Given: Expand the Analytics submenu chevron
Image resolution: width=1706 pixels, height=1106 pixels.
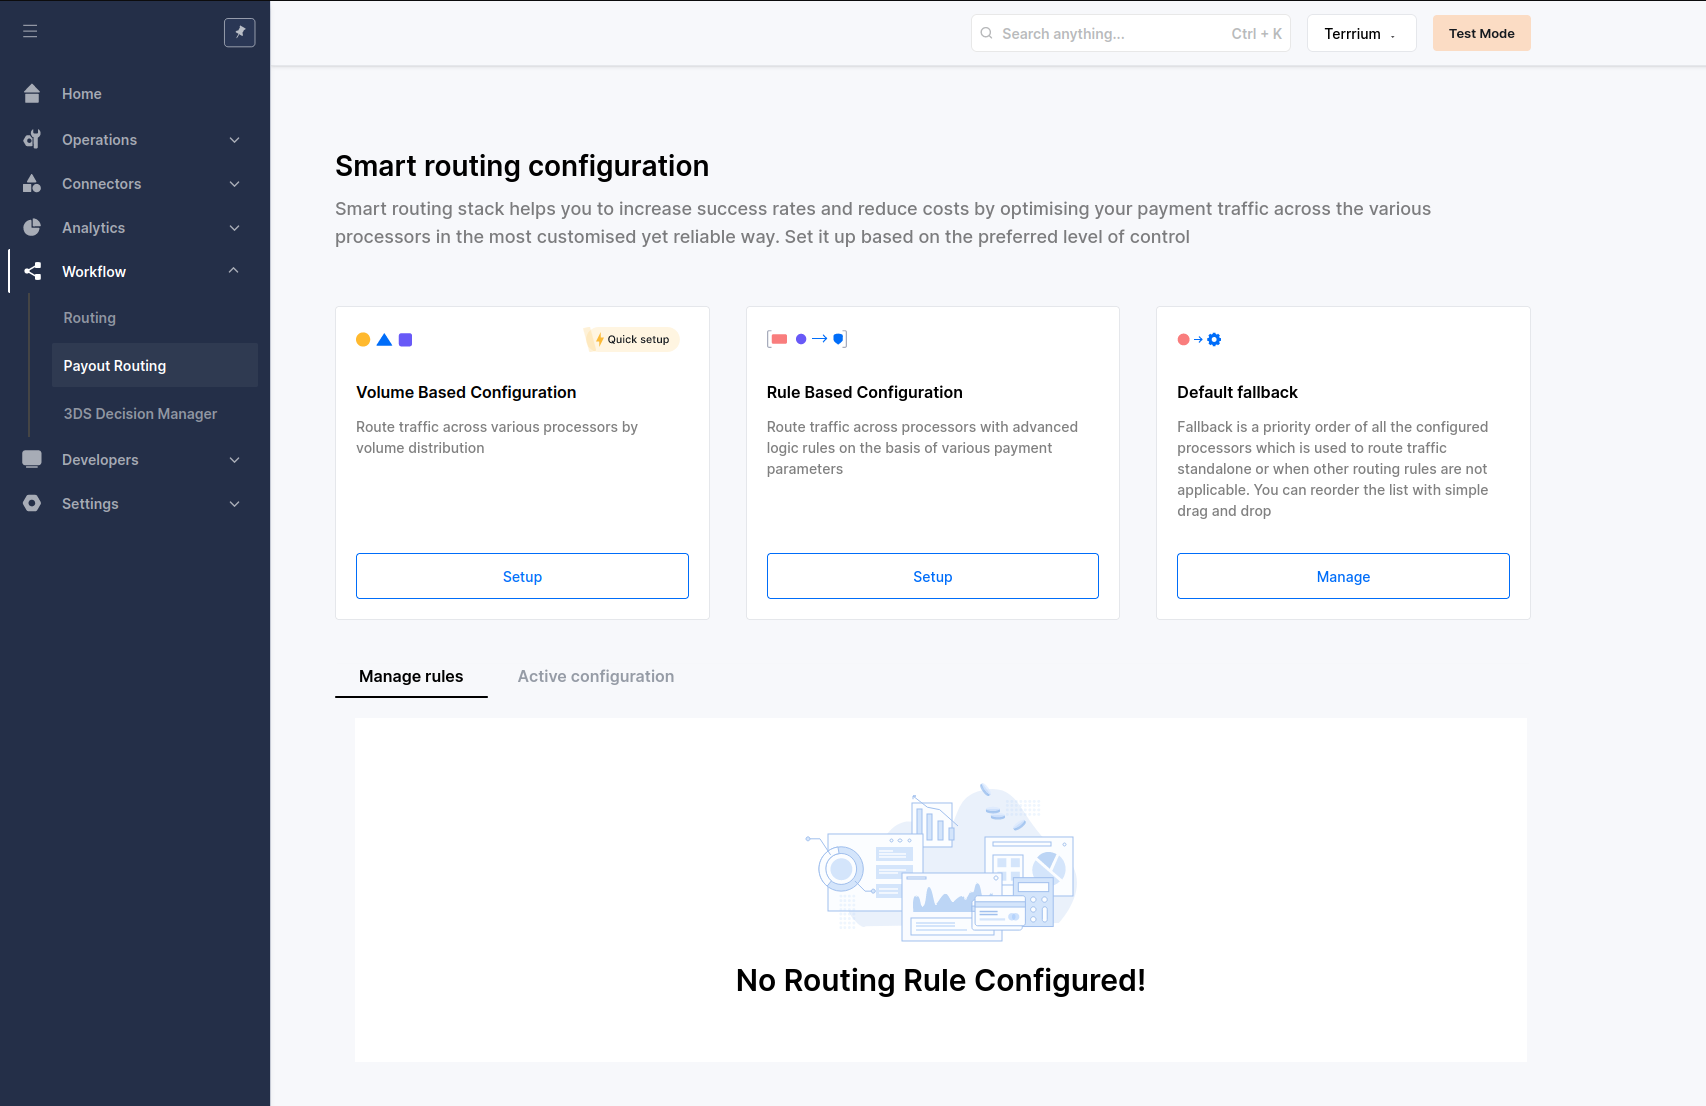Looking at the screenshot, I should click(235, 228).
